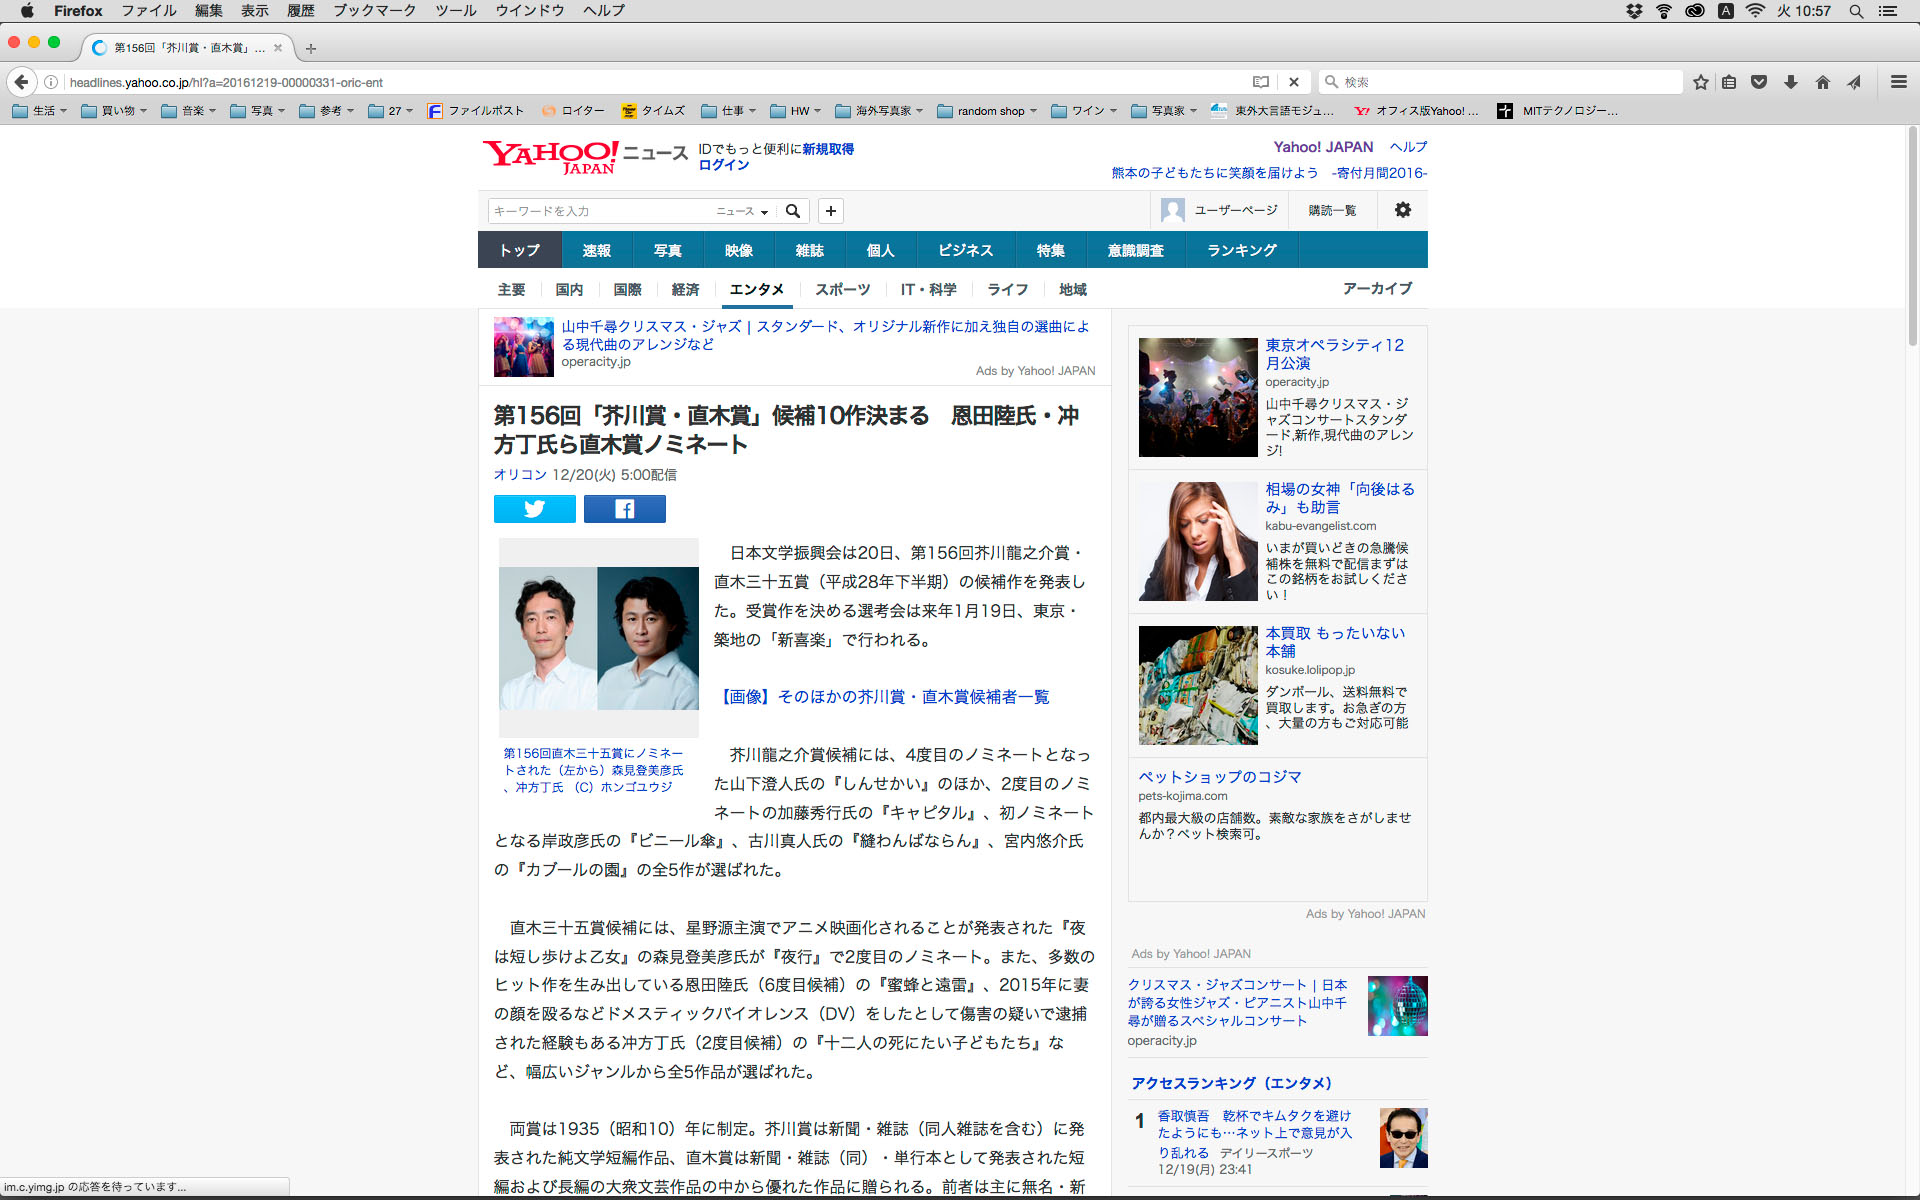The height and width of the screenshot is (1200, 1920).
Task: Click the Yahoo search magnifier icon
Action: pyautogui.click(x=793, y=211)
